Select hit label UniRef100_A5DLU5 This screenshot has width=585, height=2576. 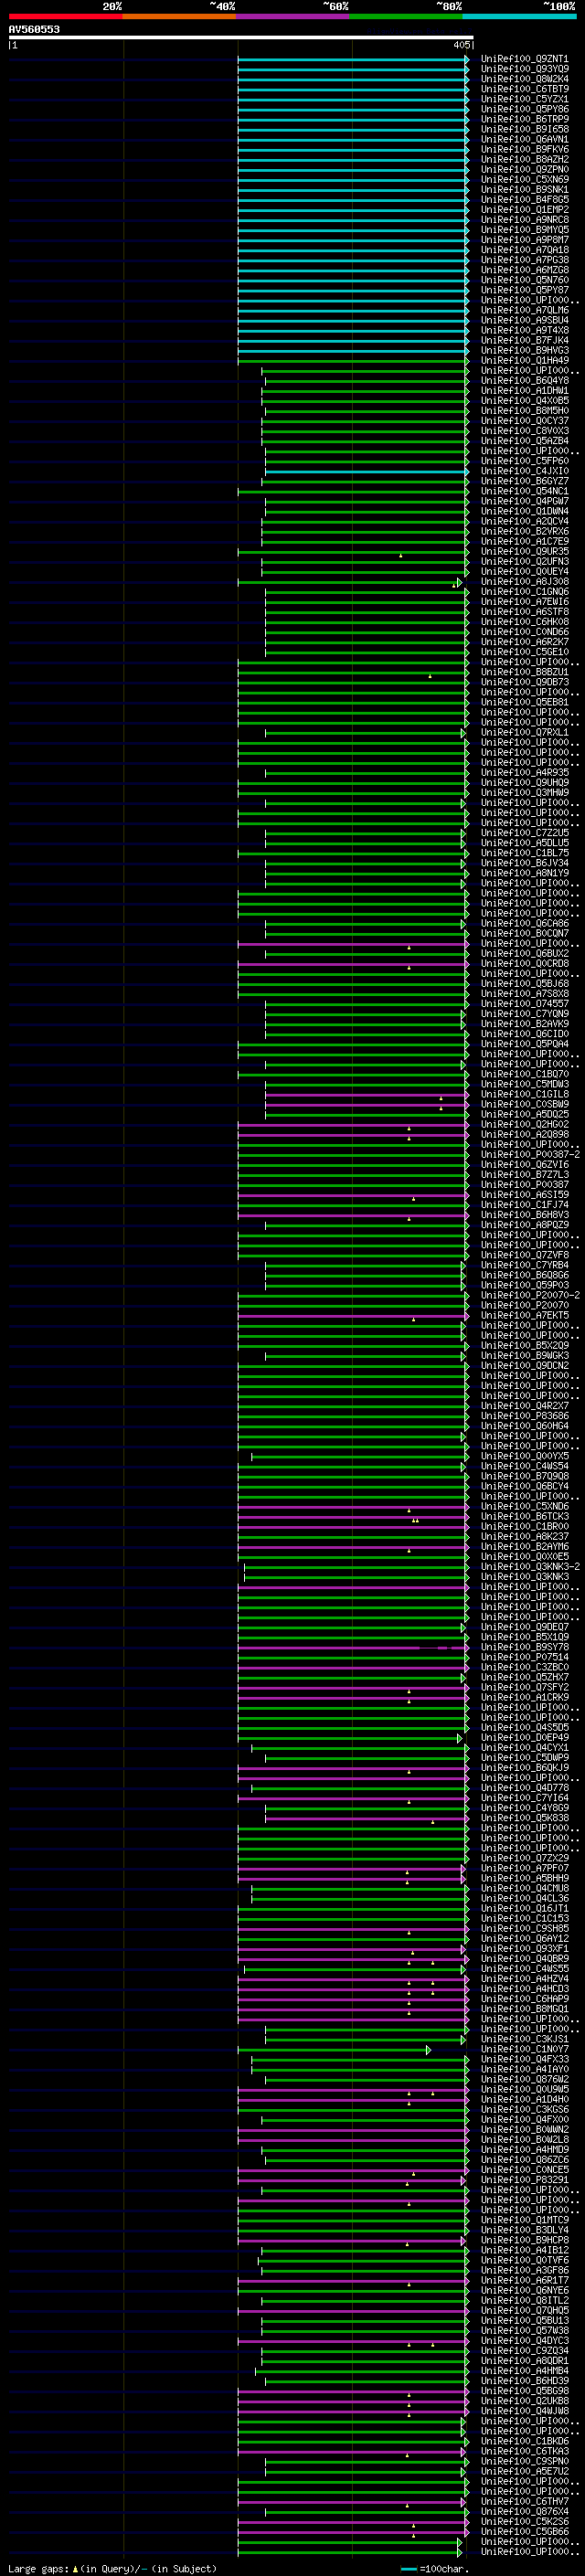[x=524, y=843]
